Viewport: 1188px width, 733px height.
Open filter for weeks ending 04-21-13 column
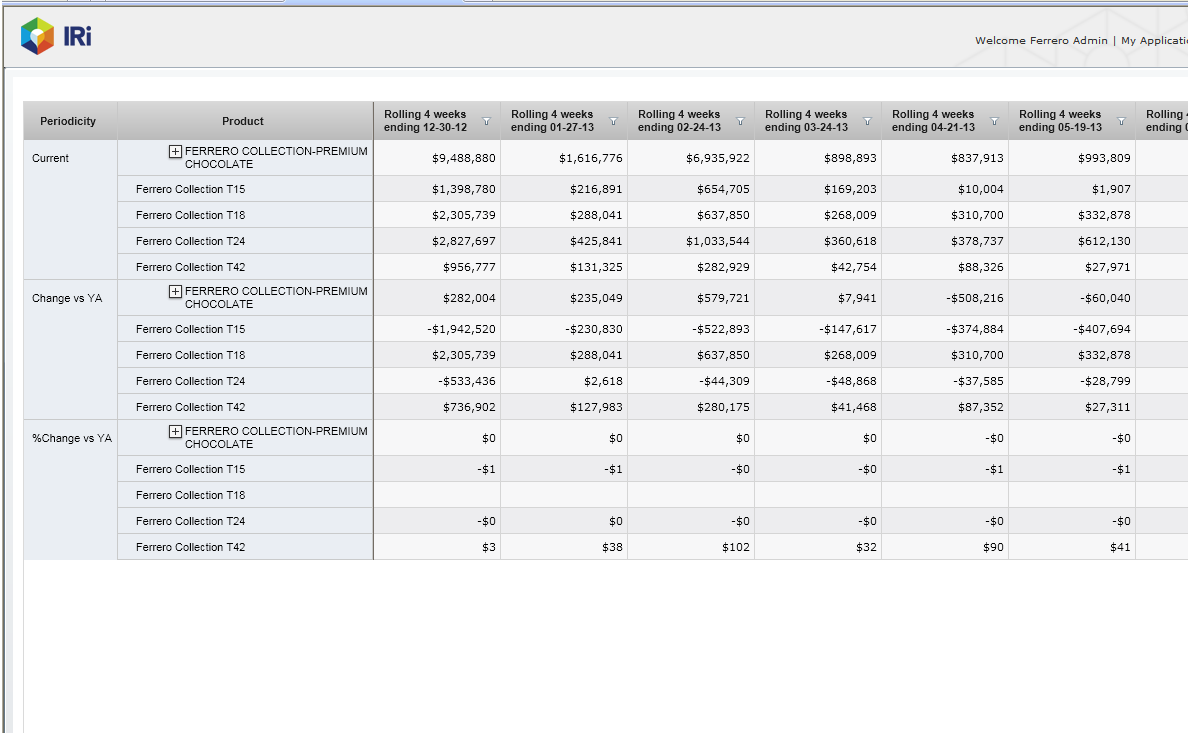pyautogui.click(x=995, y=121)
